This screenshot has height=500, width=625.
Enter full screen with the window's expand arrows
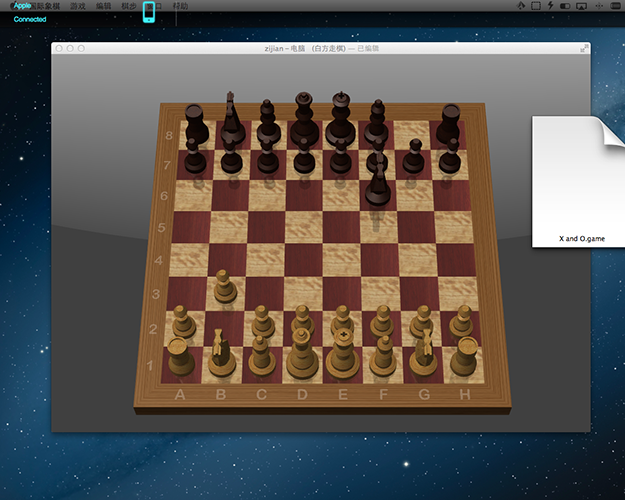click(x=584, y=48)
